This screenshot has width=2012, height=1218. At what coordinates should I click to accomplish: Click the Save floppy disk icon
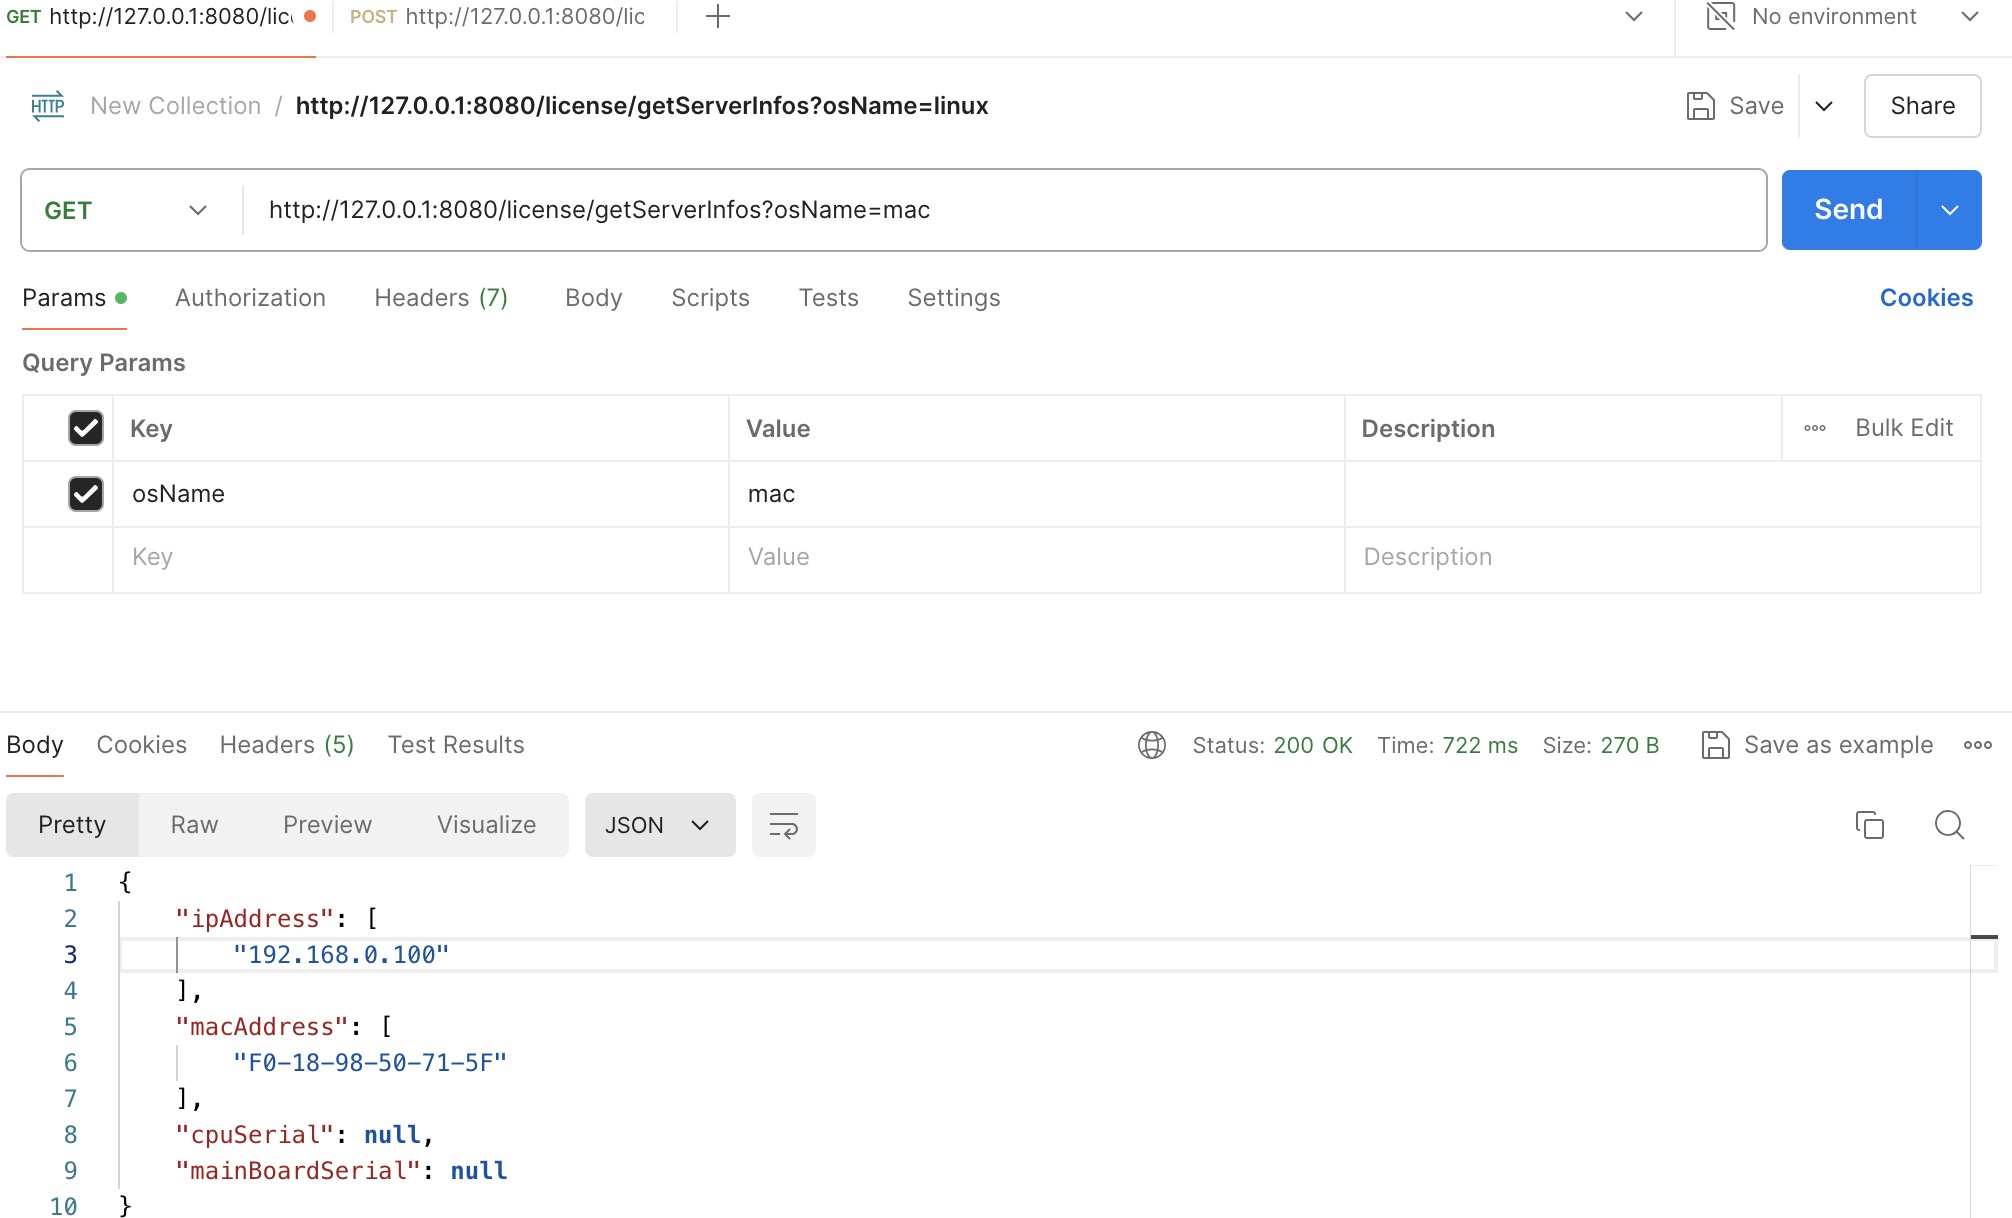tap(1700, 106)
